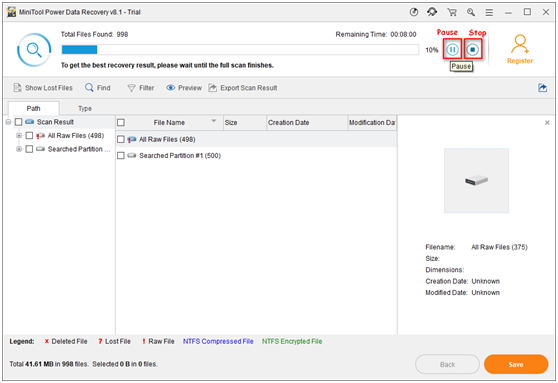Tick the Scan Result tree checkbox
This screenshot has height=383, width=558.
[x=19, y=122]
